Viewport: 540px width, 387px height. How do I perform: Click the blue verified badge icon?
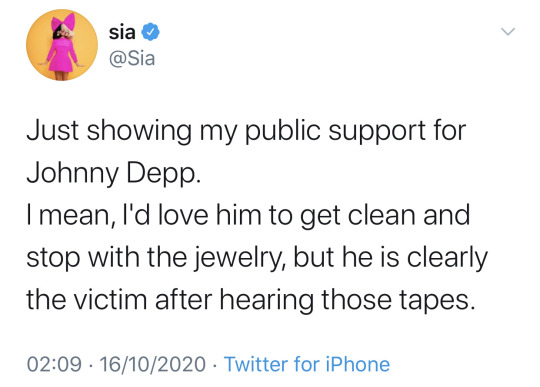coord(150,32)
